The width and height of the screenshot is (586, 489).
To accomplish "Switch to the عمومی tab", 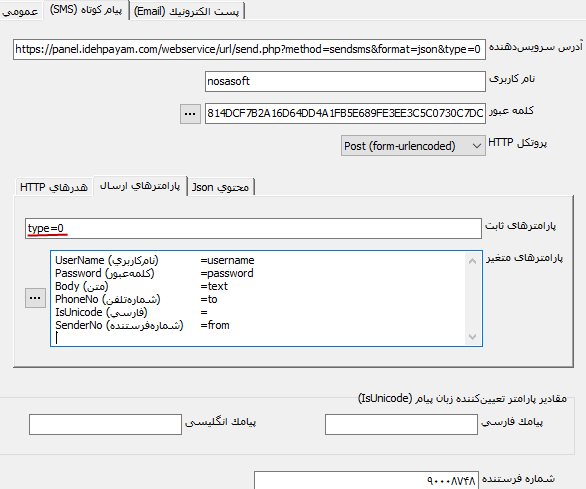I will click(x=20, y=11).
